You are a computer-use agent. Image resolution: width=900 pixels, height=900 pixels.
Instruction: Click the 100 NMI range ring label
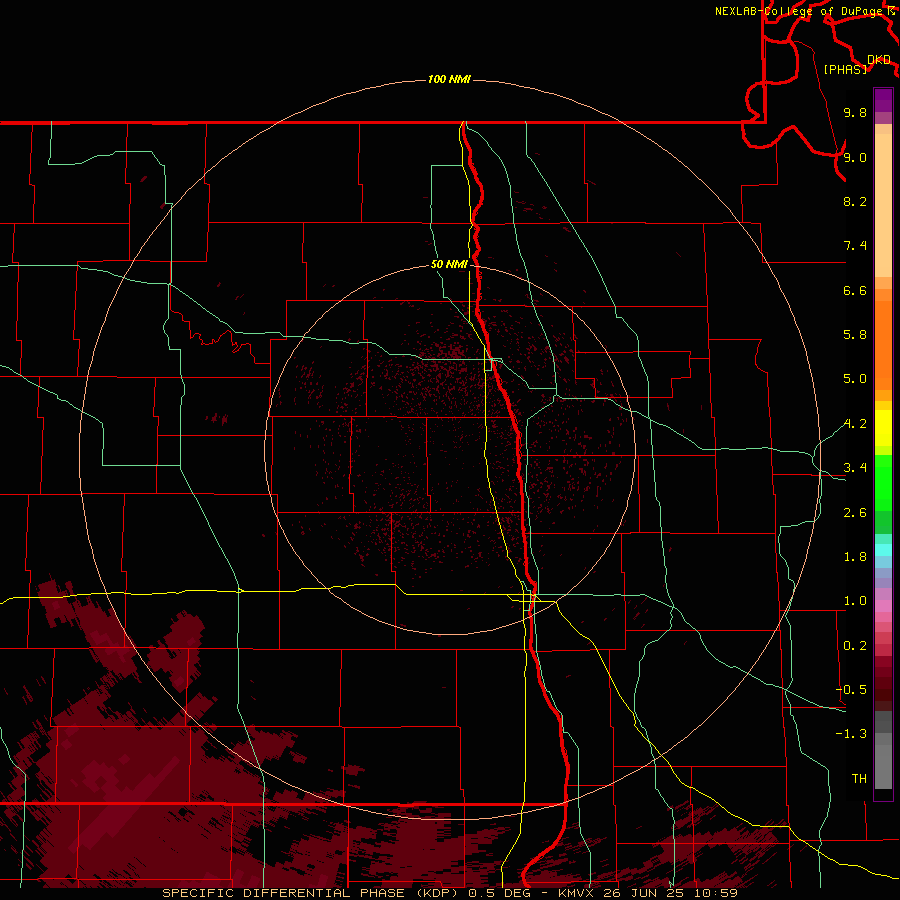coord(449,79)
